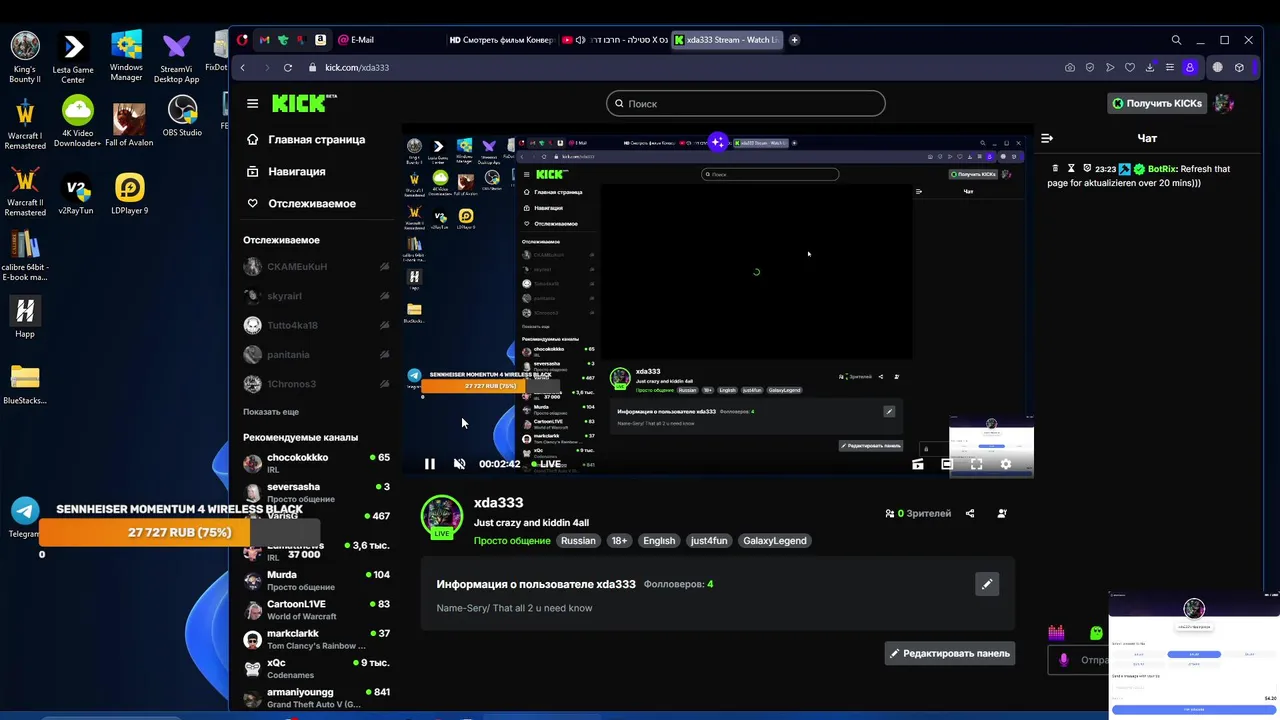Select the Russian tag
The height and width of the screenshot is (720, 1280).
[578, 541]
